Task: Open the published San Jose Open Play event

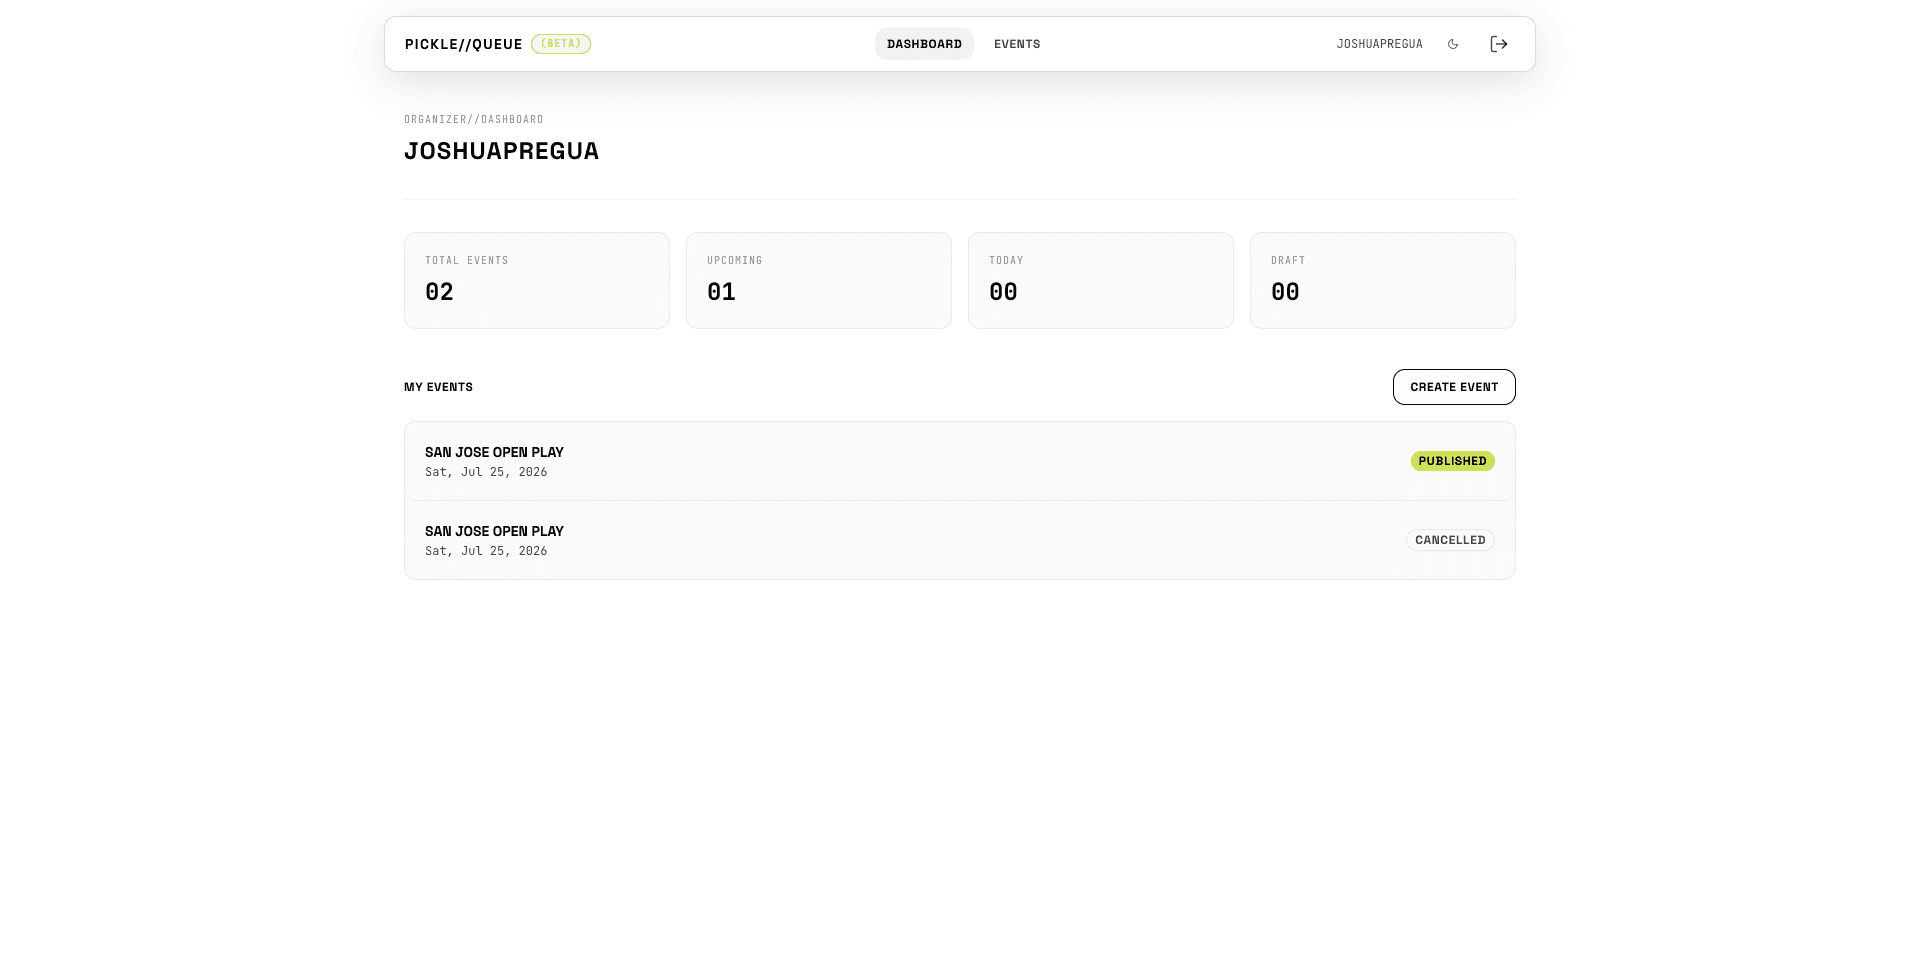Action: (960, 461)
